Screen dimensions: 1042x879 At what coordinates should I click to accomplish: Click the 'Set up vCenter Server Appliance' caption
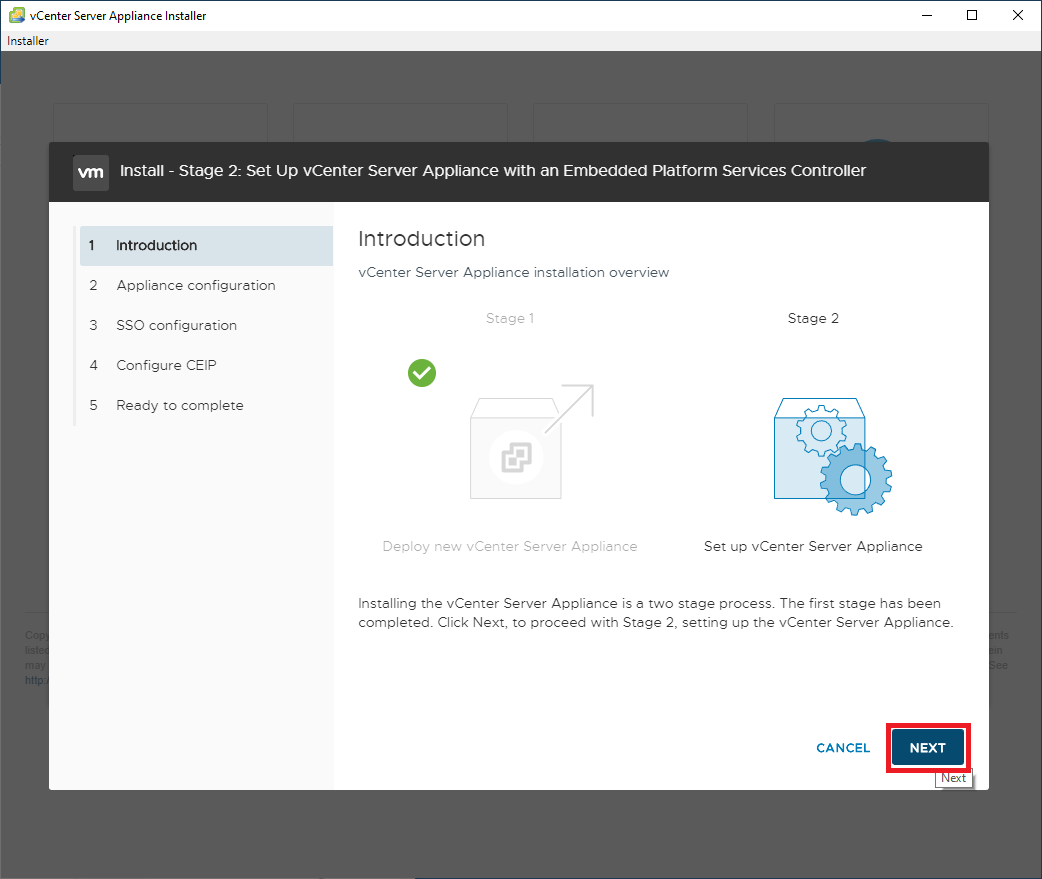pyautogui.click(x=813, y=547)
